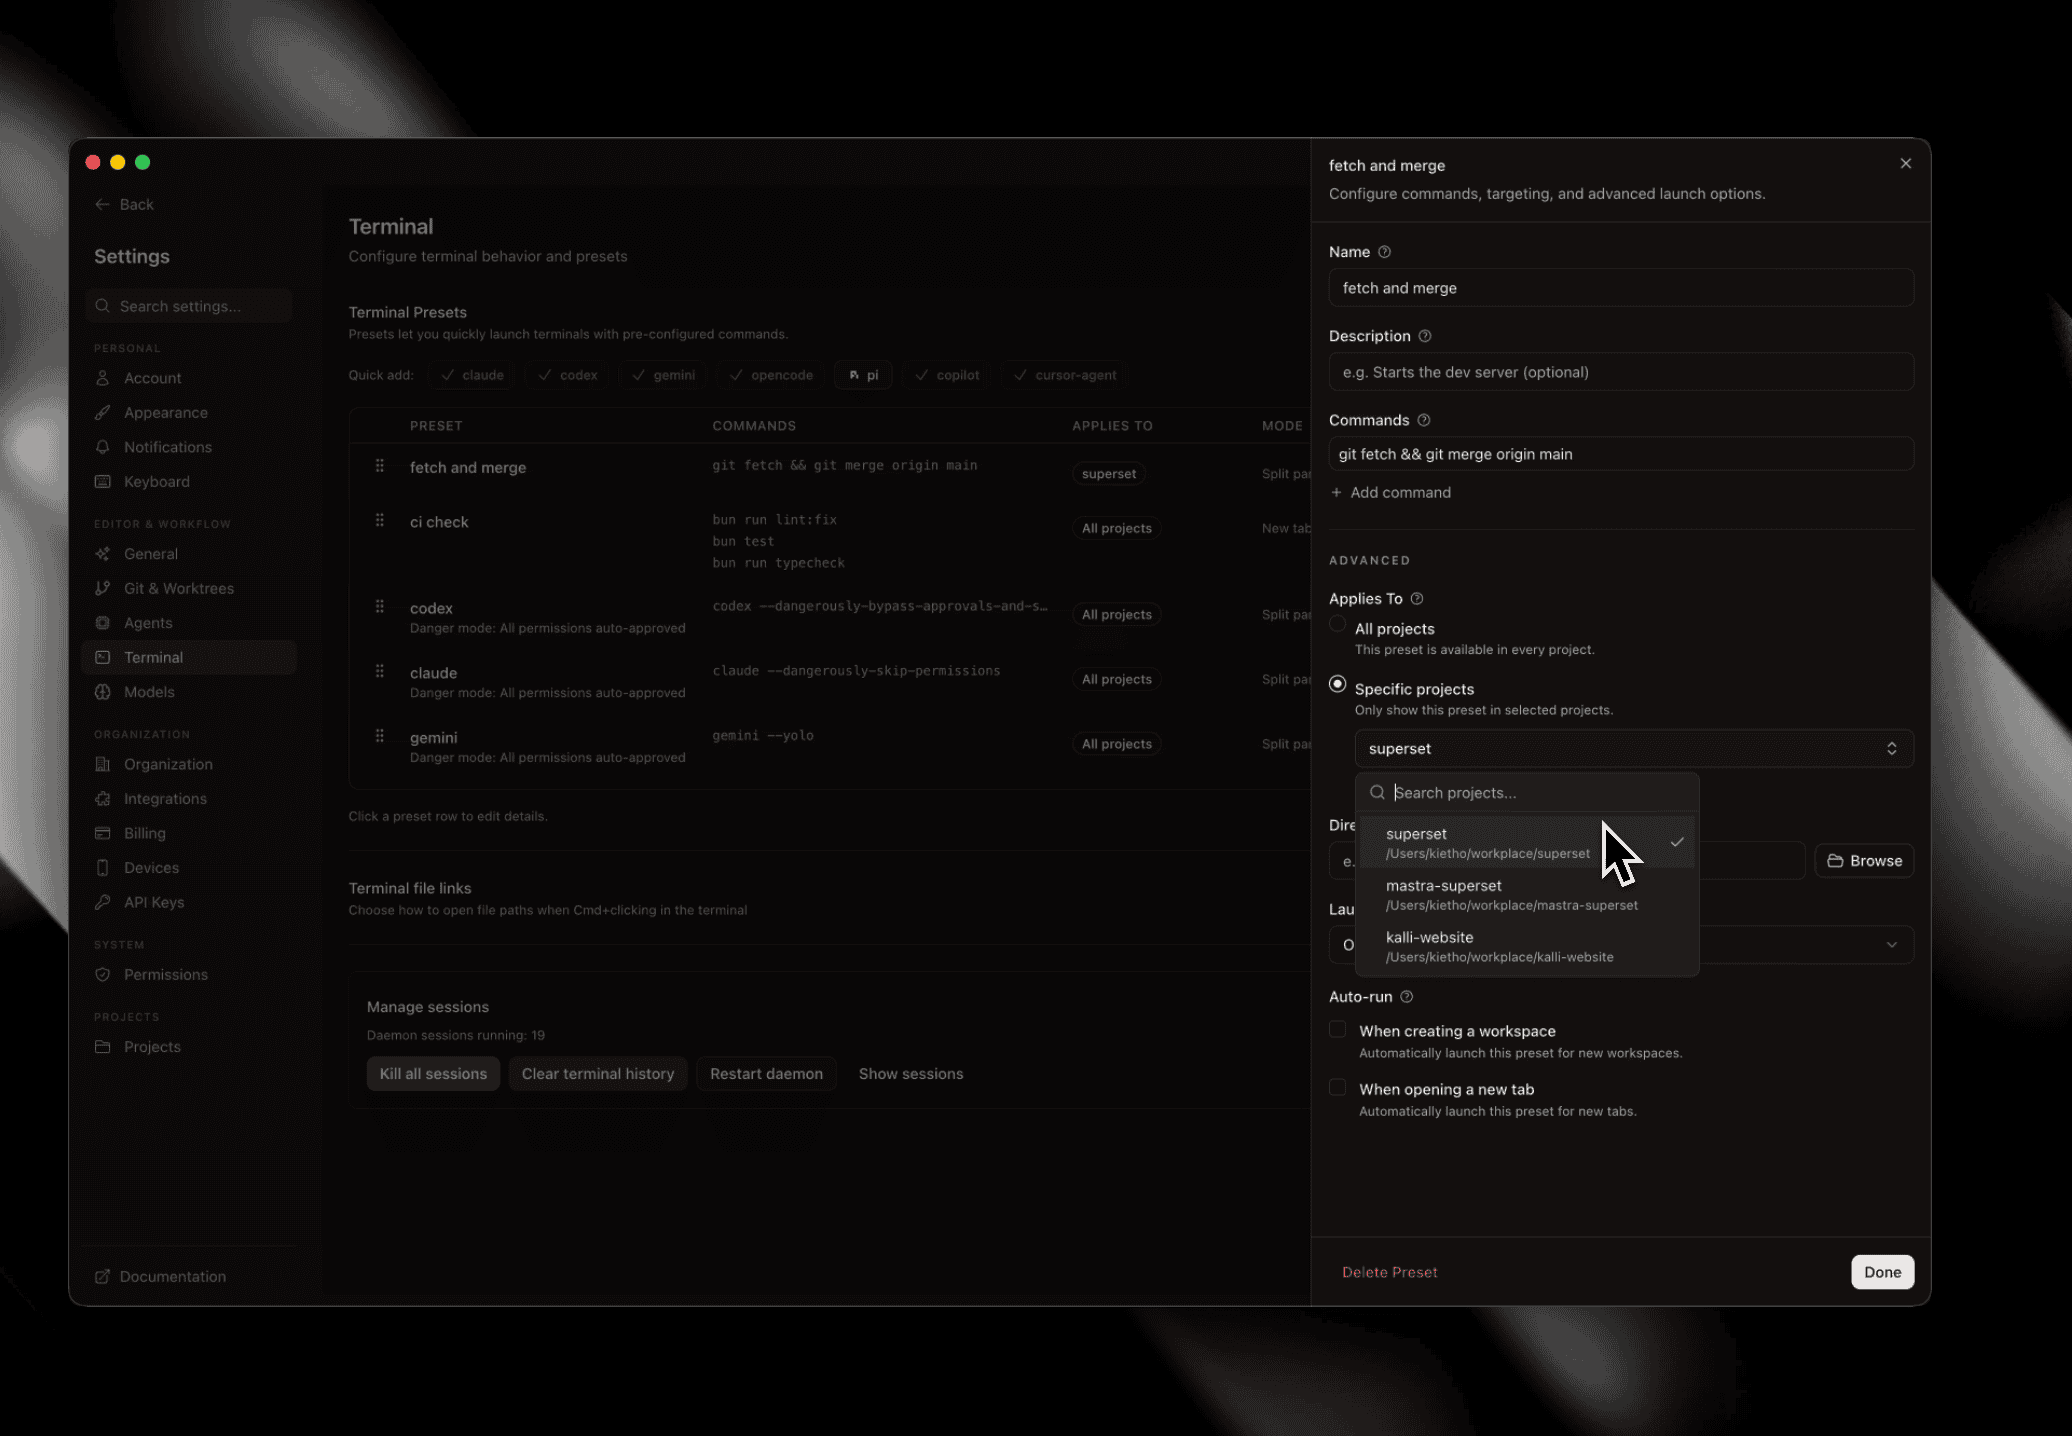
Task: Open the Appearance settings page
Action: pyautogui.click(x=165, y=413)
